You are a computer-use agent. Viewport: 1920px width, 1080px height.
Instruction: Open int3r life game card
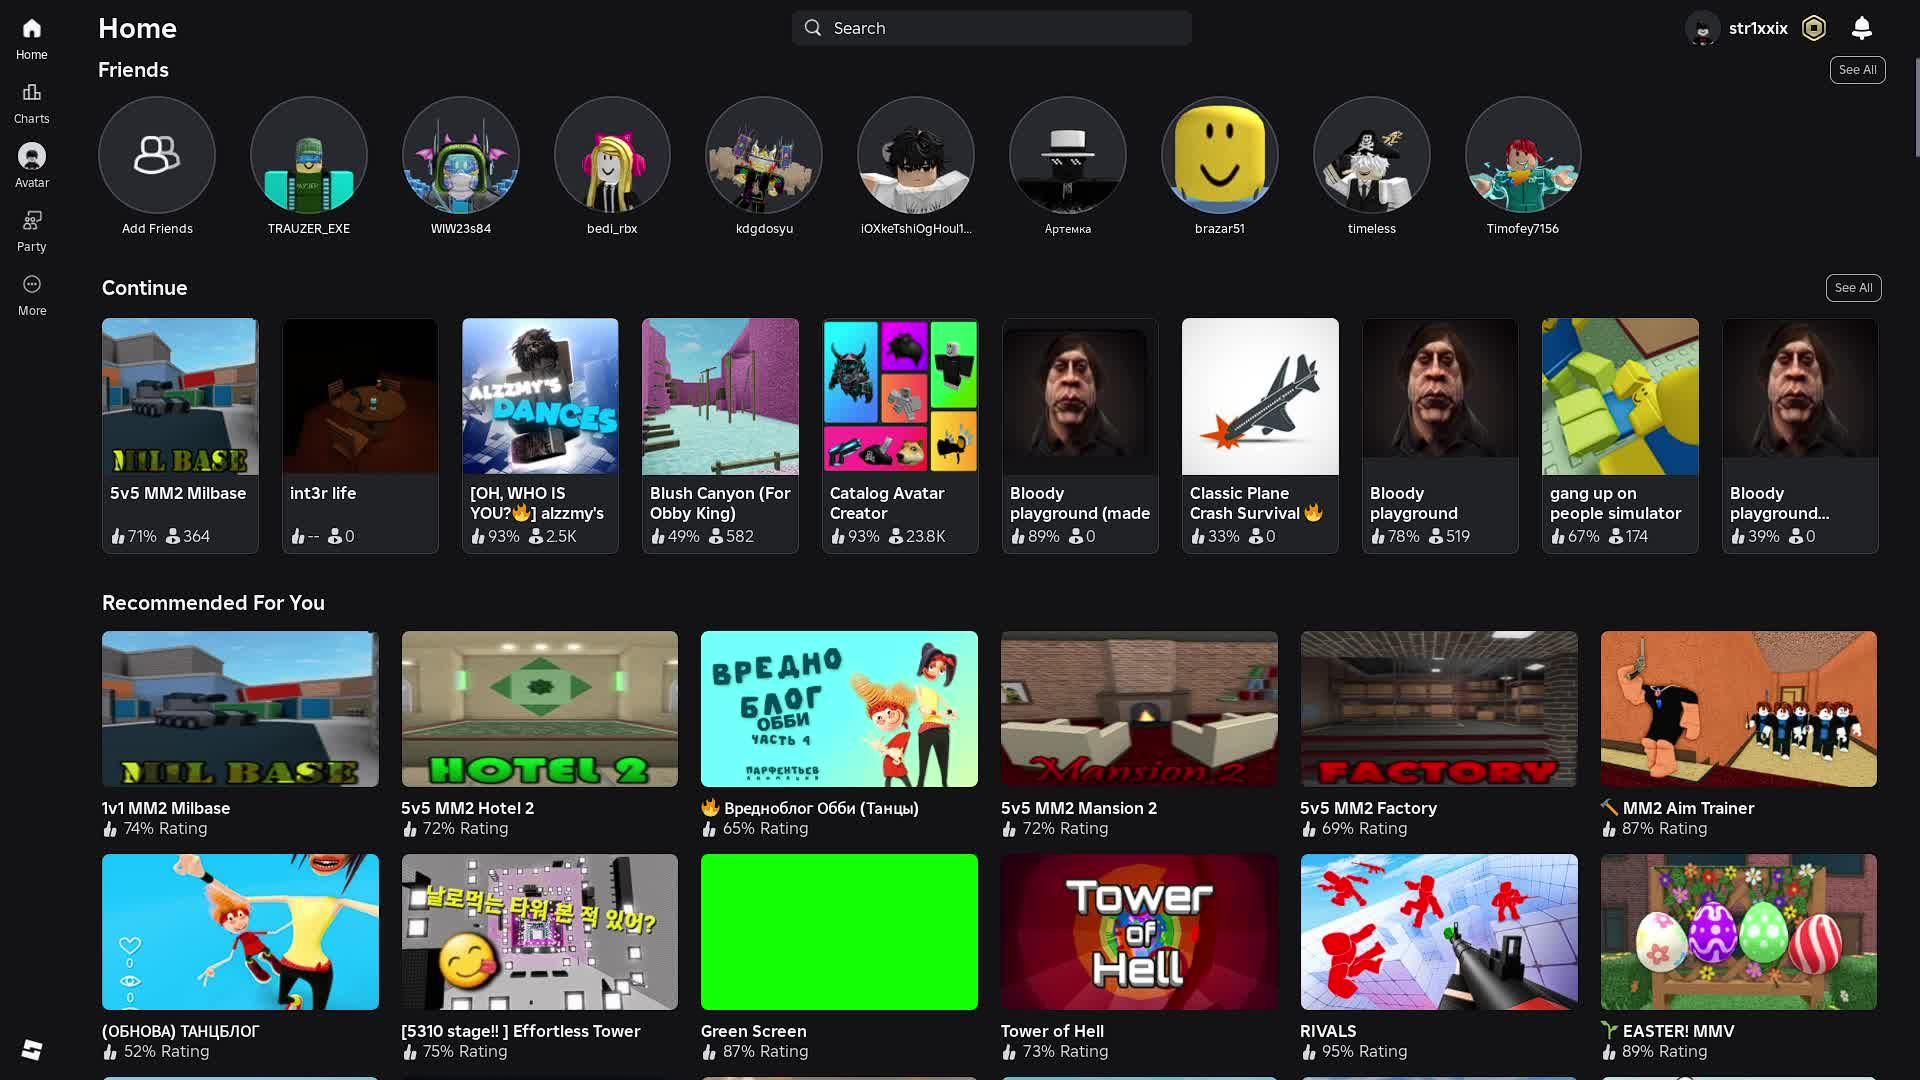tap(360, 435)
